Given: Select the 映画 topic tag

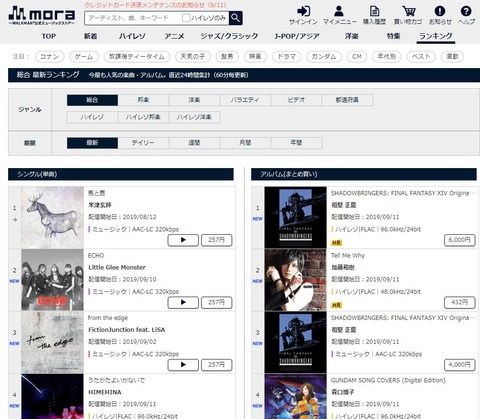Looking at the screenshot, I should pyautogui.click(x=255, y=56).
